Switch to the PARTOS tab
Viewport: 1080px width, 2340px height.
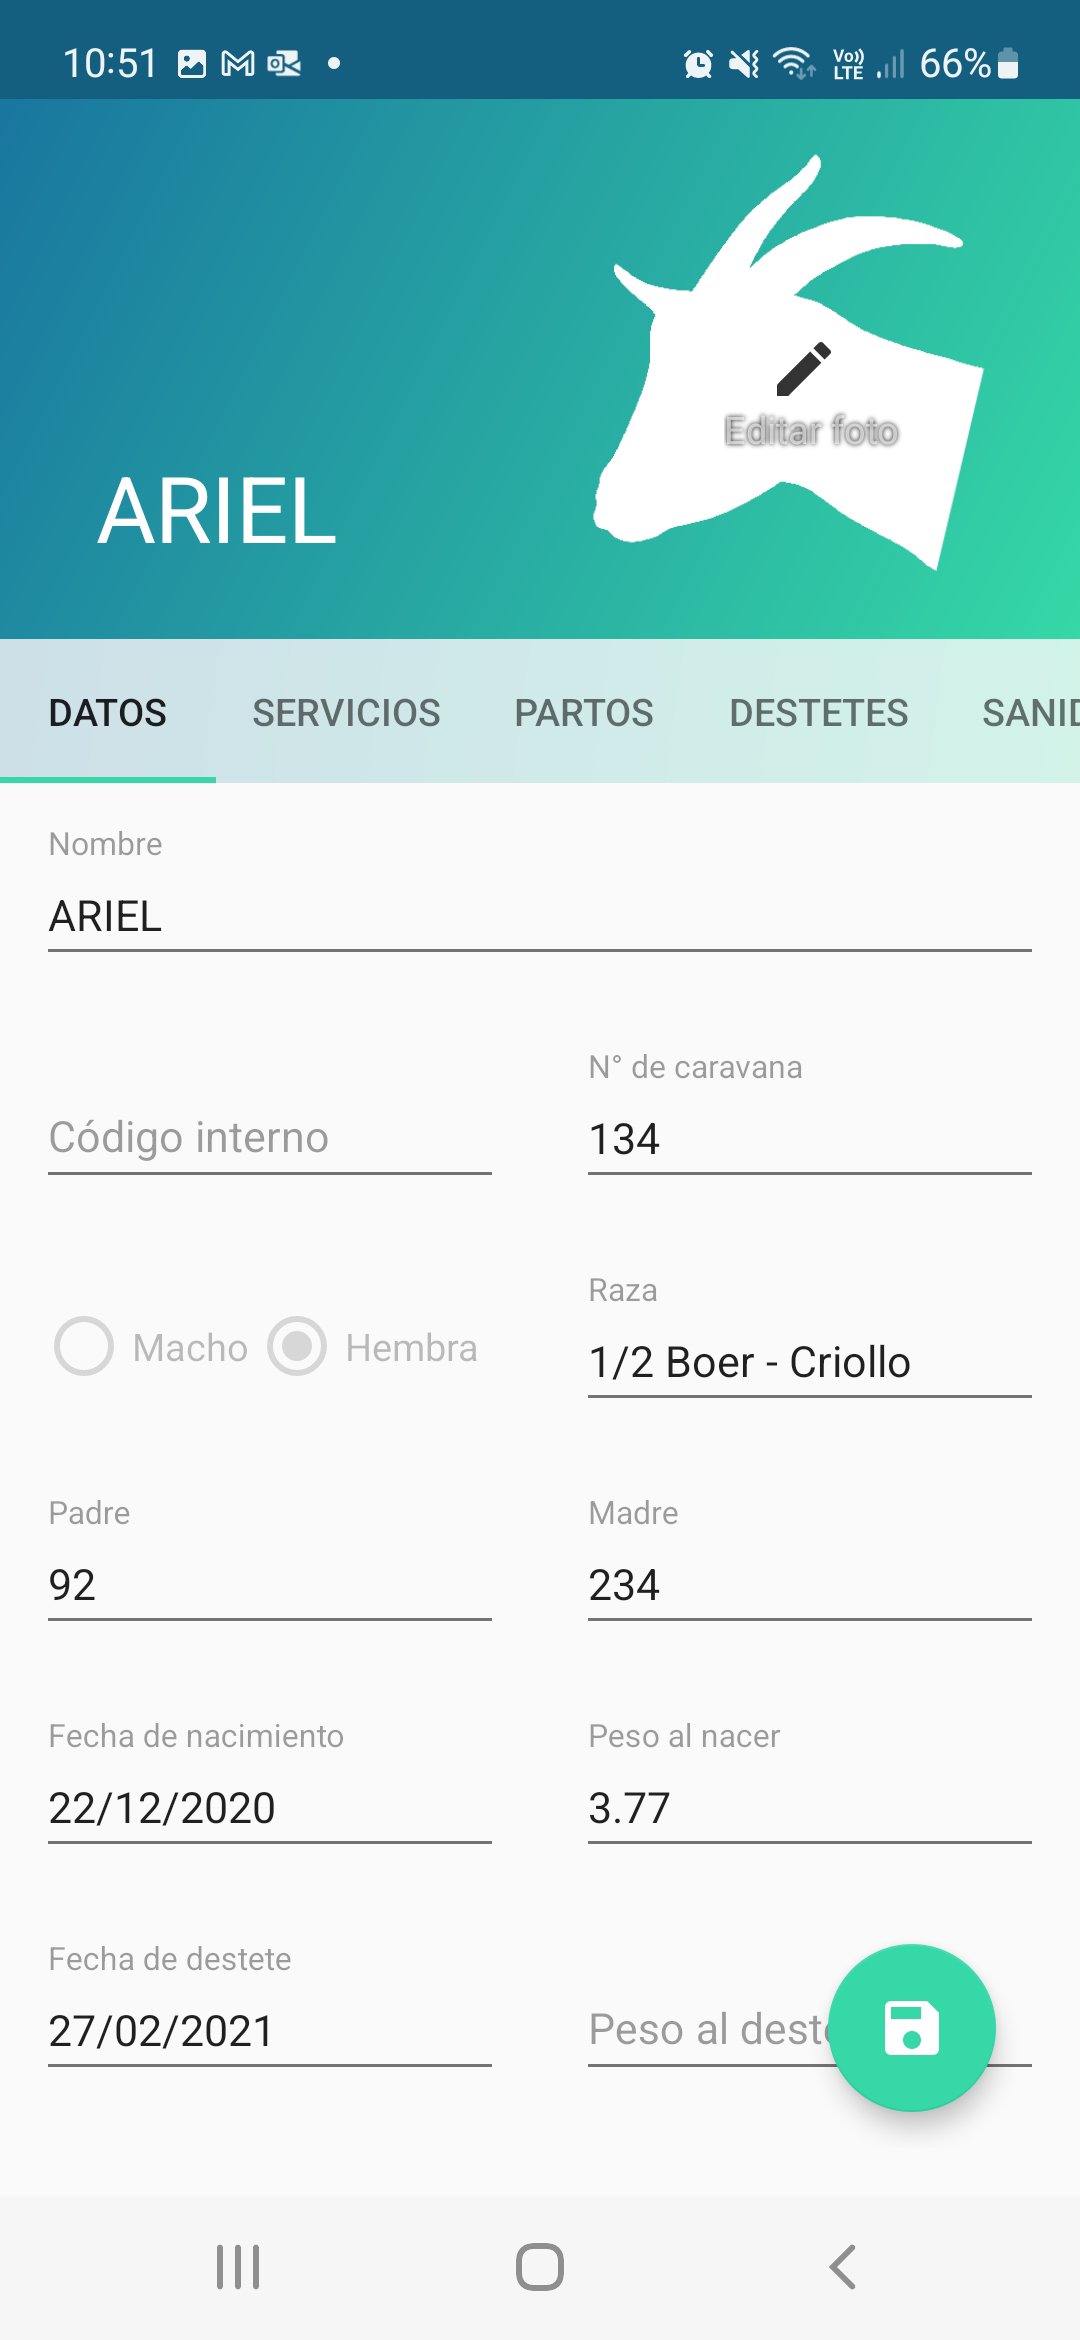coord(584,713)
